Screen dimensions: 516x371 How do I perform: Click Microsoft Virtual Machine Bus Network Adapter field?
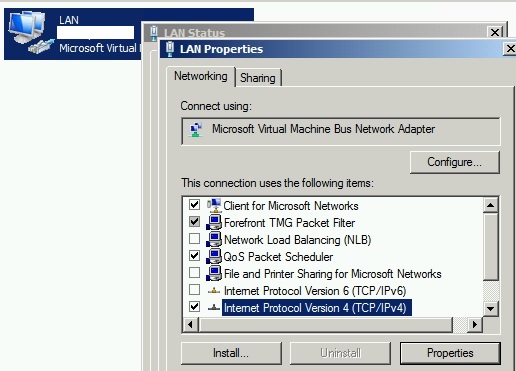point(341,131)
